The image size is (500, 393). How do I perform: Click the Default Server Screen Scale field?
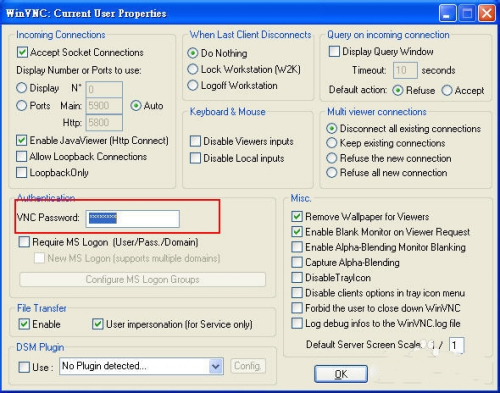tap(457, 345)
